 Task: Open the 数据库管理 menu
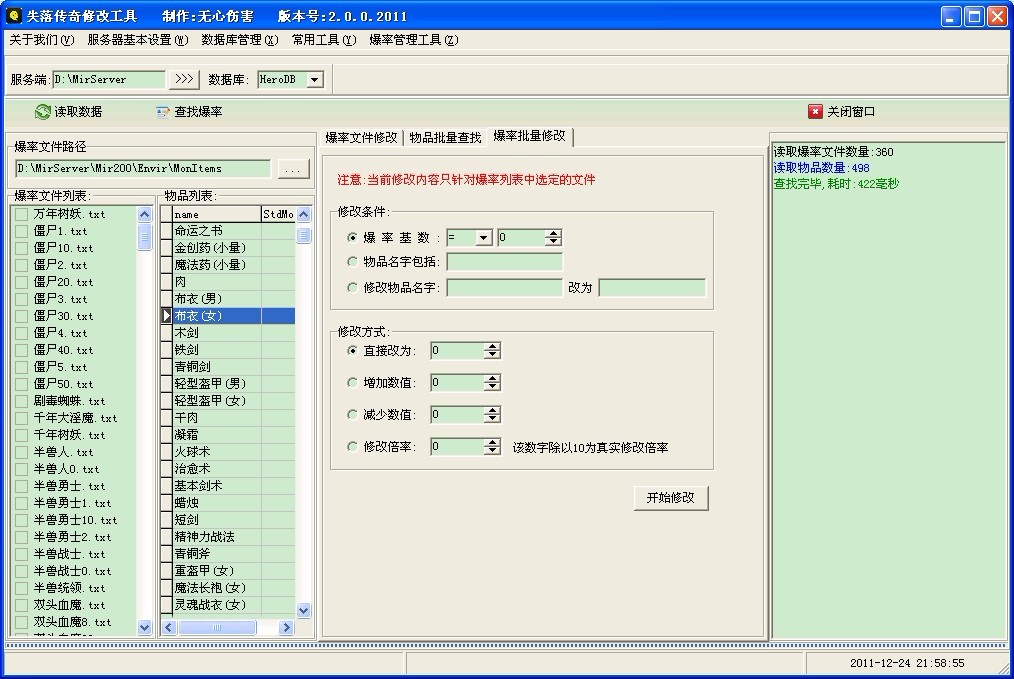tap(239, 40)
